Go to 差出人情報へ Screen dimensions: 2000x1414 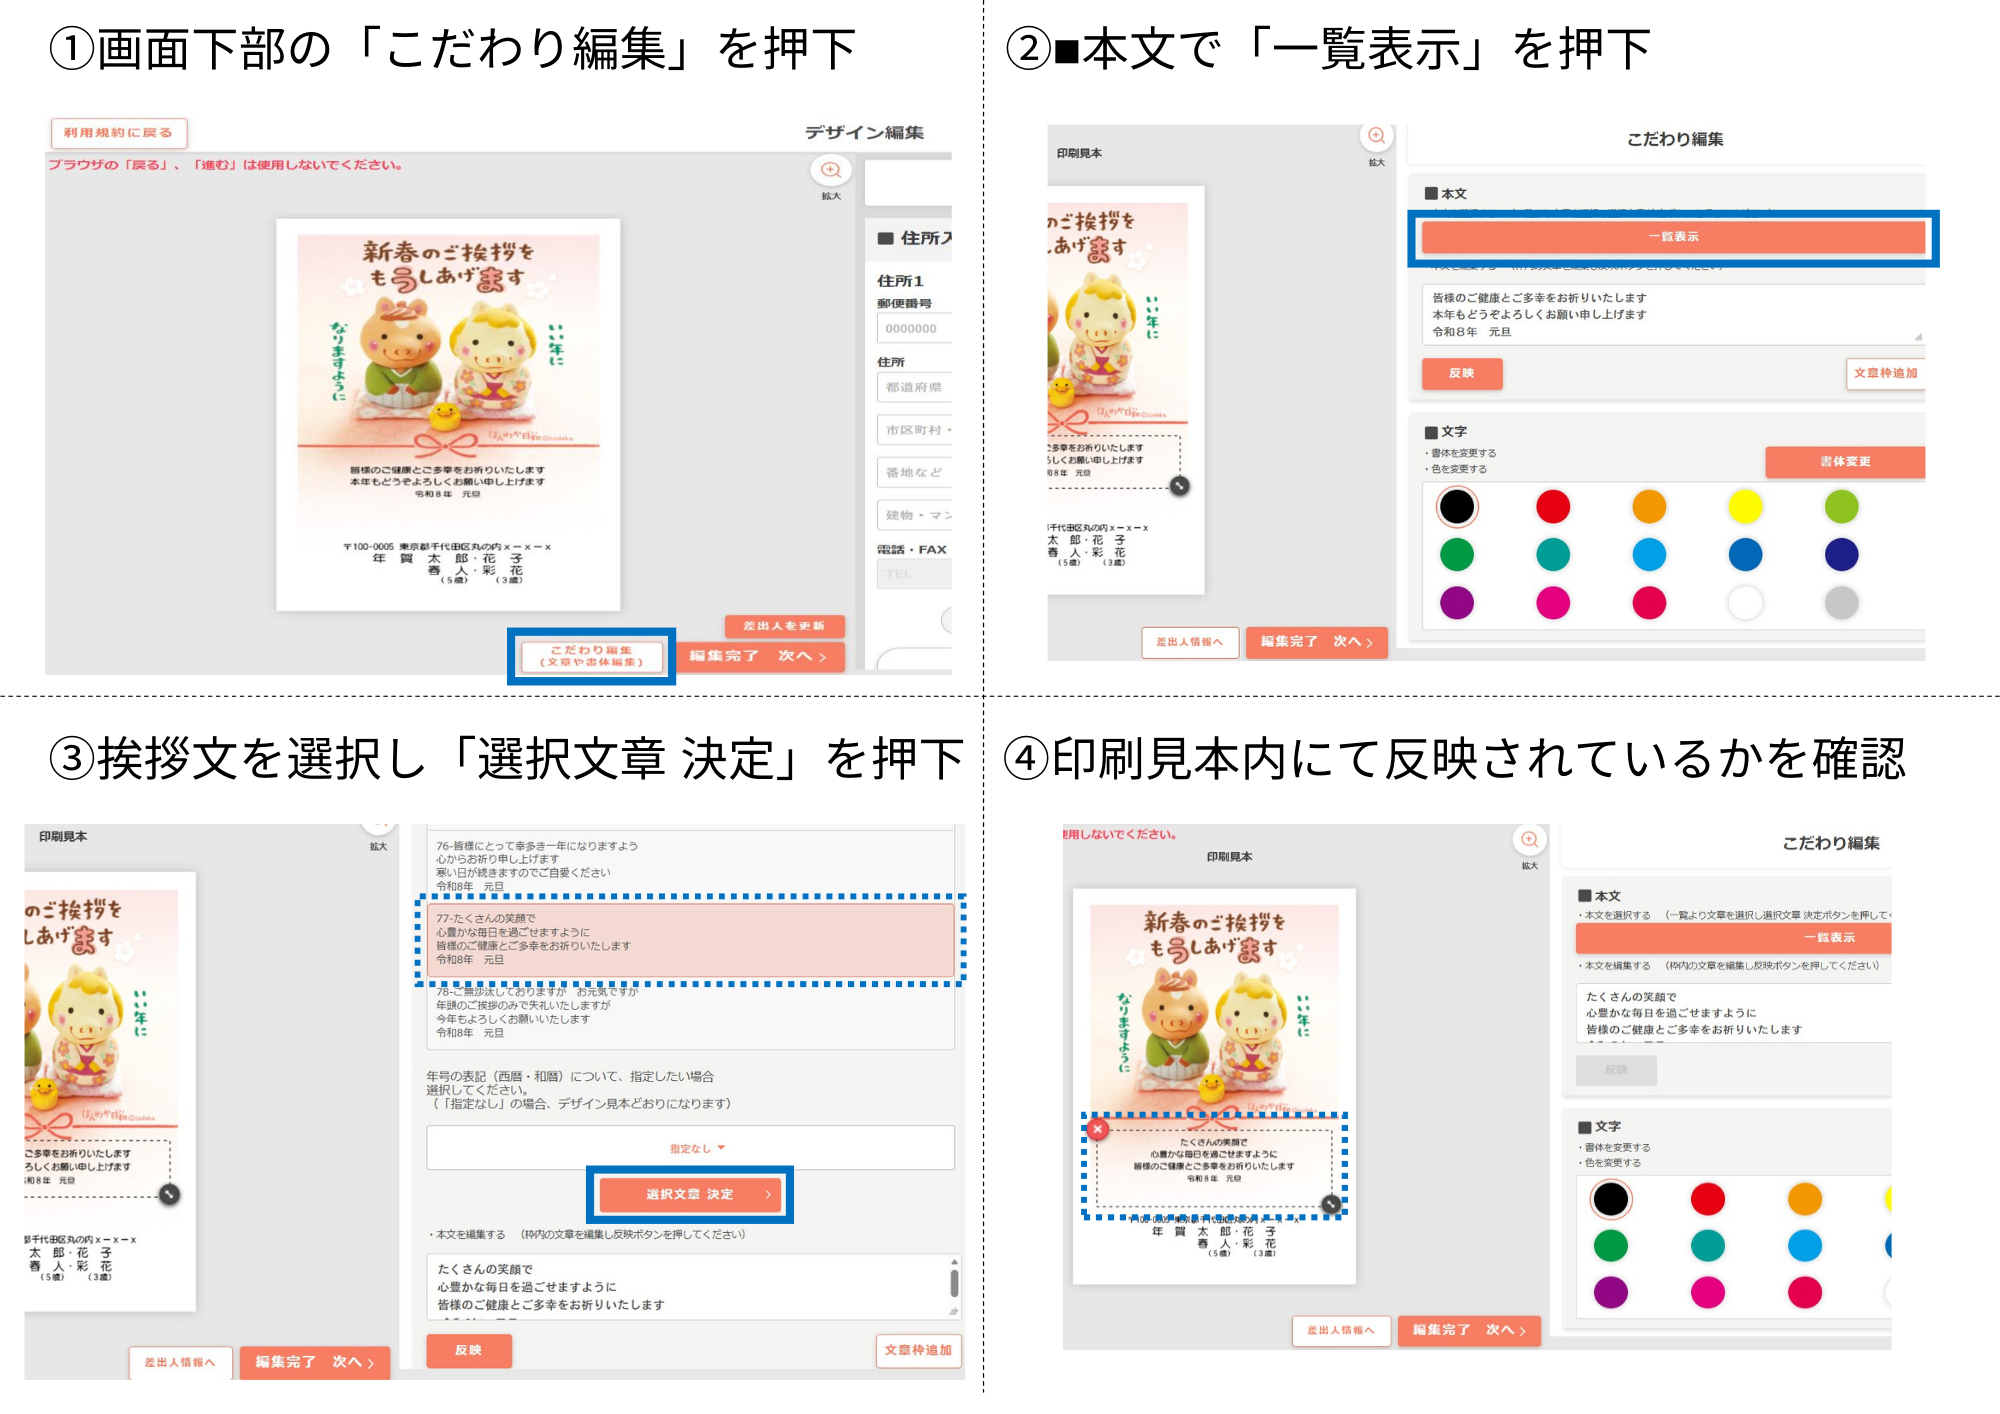[x=1188, y=643]
